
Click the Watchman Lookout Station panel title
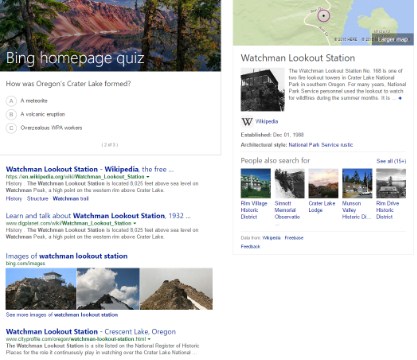pyautogui.click(x=298, y=58)
